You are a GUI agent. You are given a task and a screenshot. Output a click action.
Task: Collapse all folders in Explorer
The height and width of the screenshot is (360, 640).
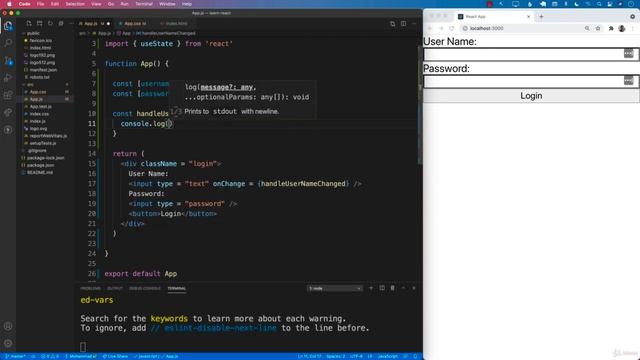tap(61, 24)
